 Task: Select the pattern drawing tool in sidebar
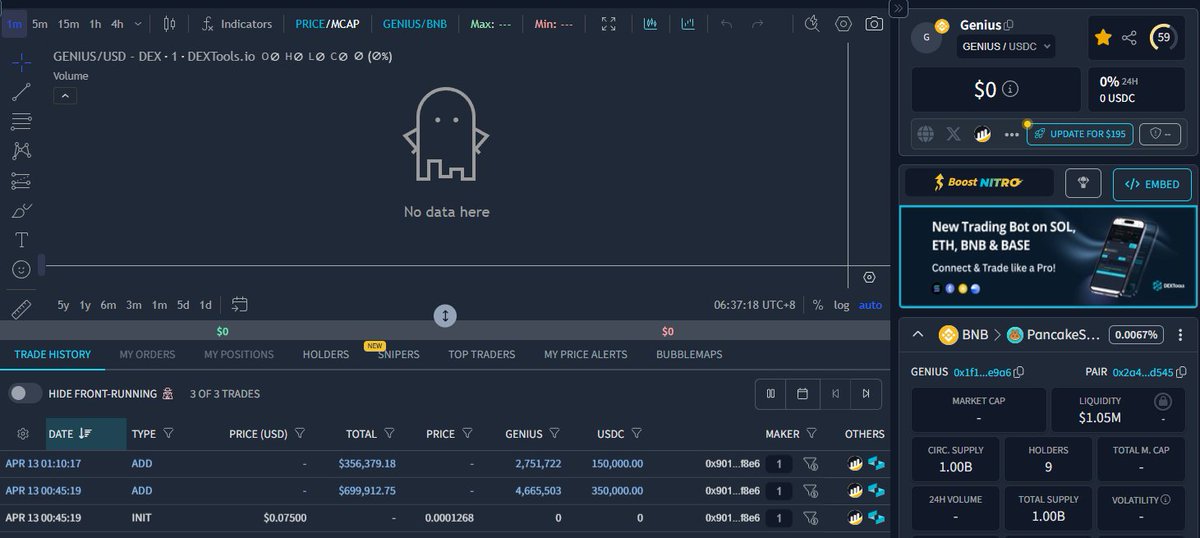point(21,151)
